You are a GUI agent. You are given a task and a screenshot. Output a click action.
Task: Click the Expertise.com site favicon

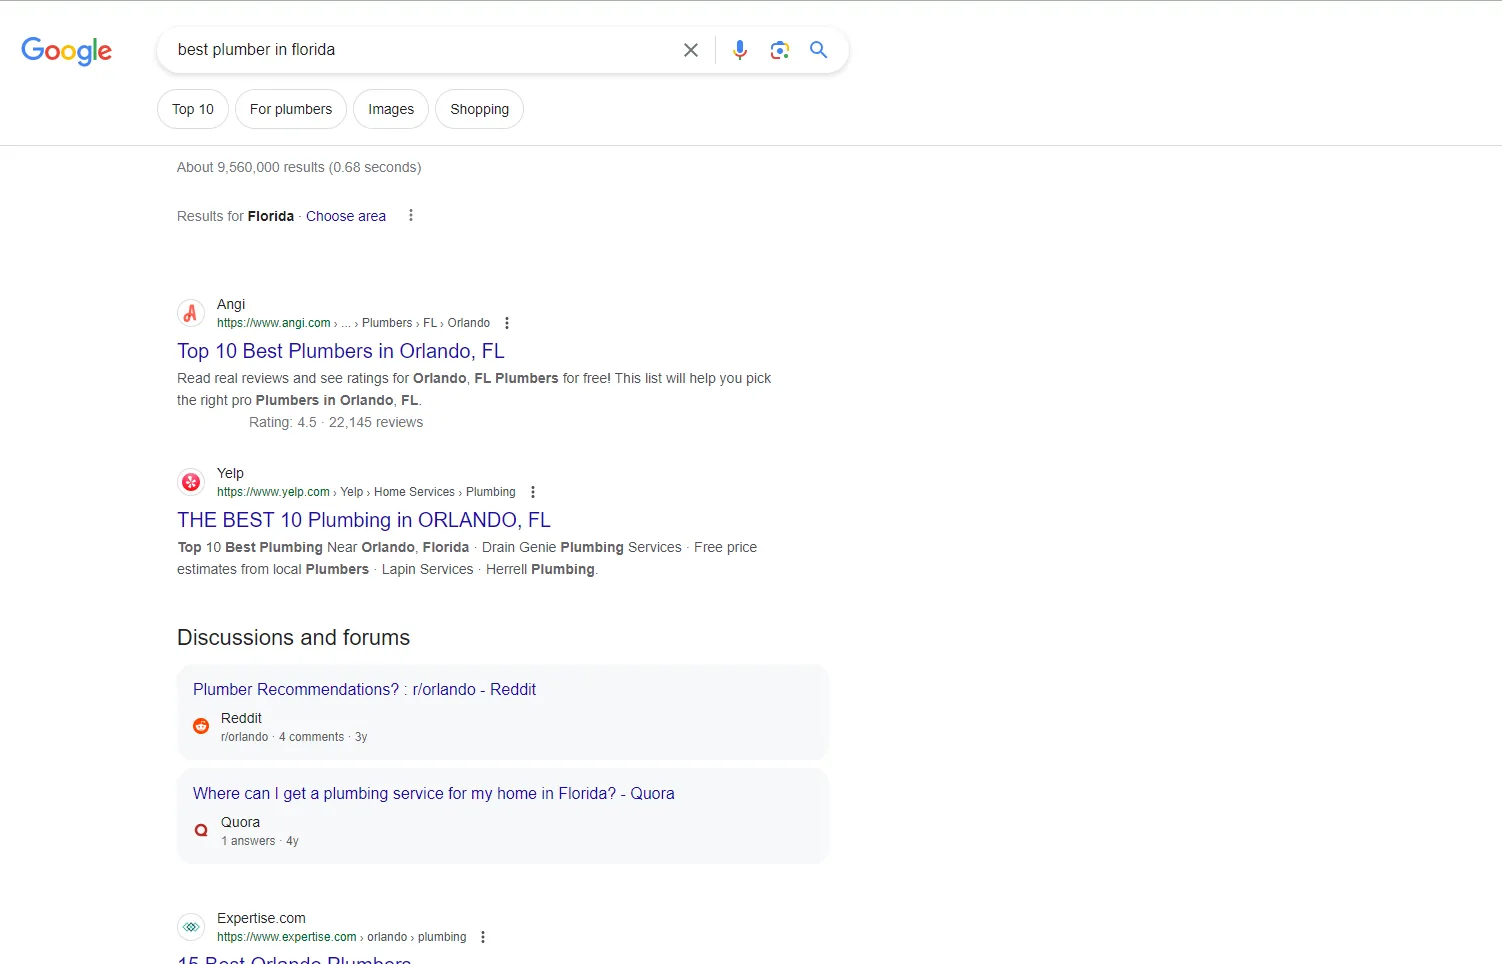tap(191, 927)
